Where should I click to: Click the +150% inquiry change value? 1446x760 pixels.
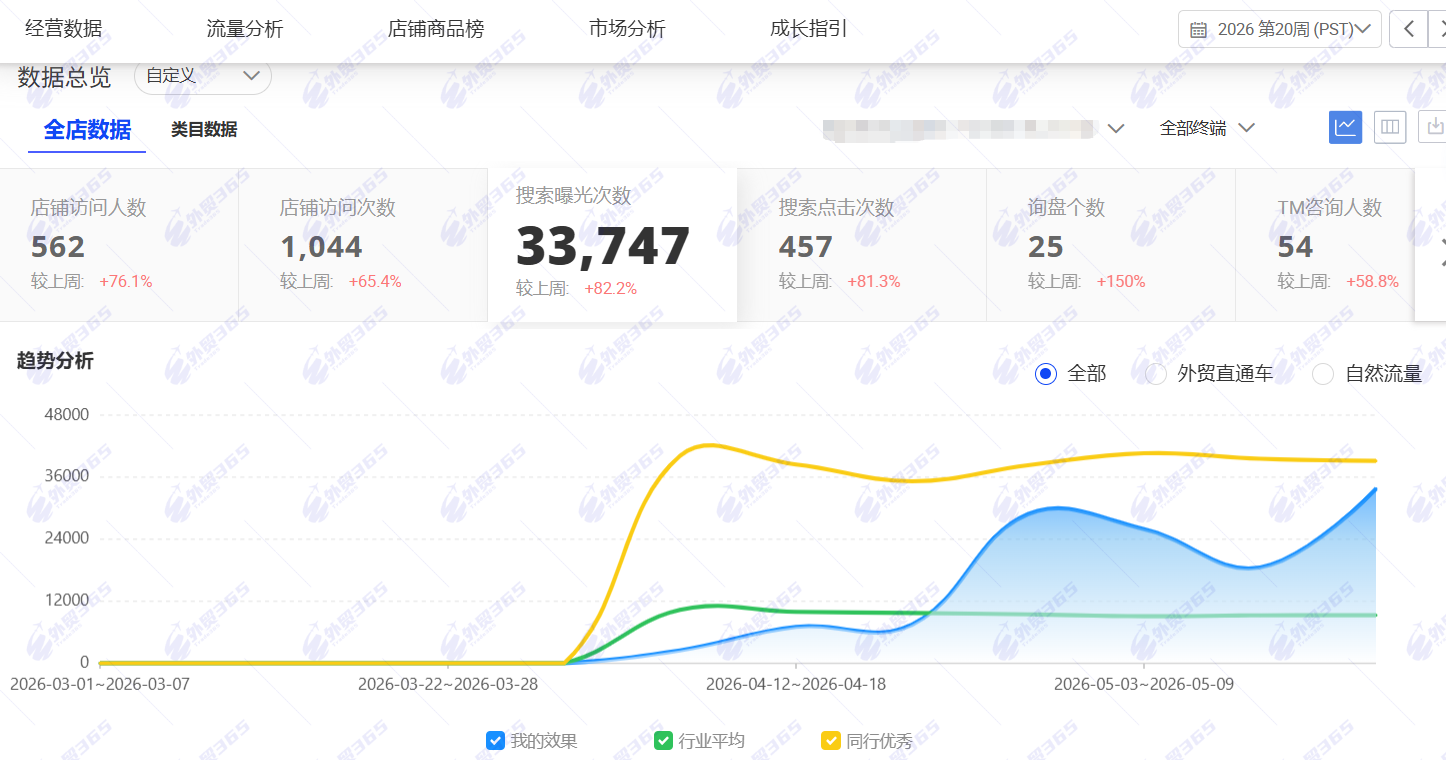1120,282
